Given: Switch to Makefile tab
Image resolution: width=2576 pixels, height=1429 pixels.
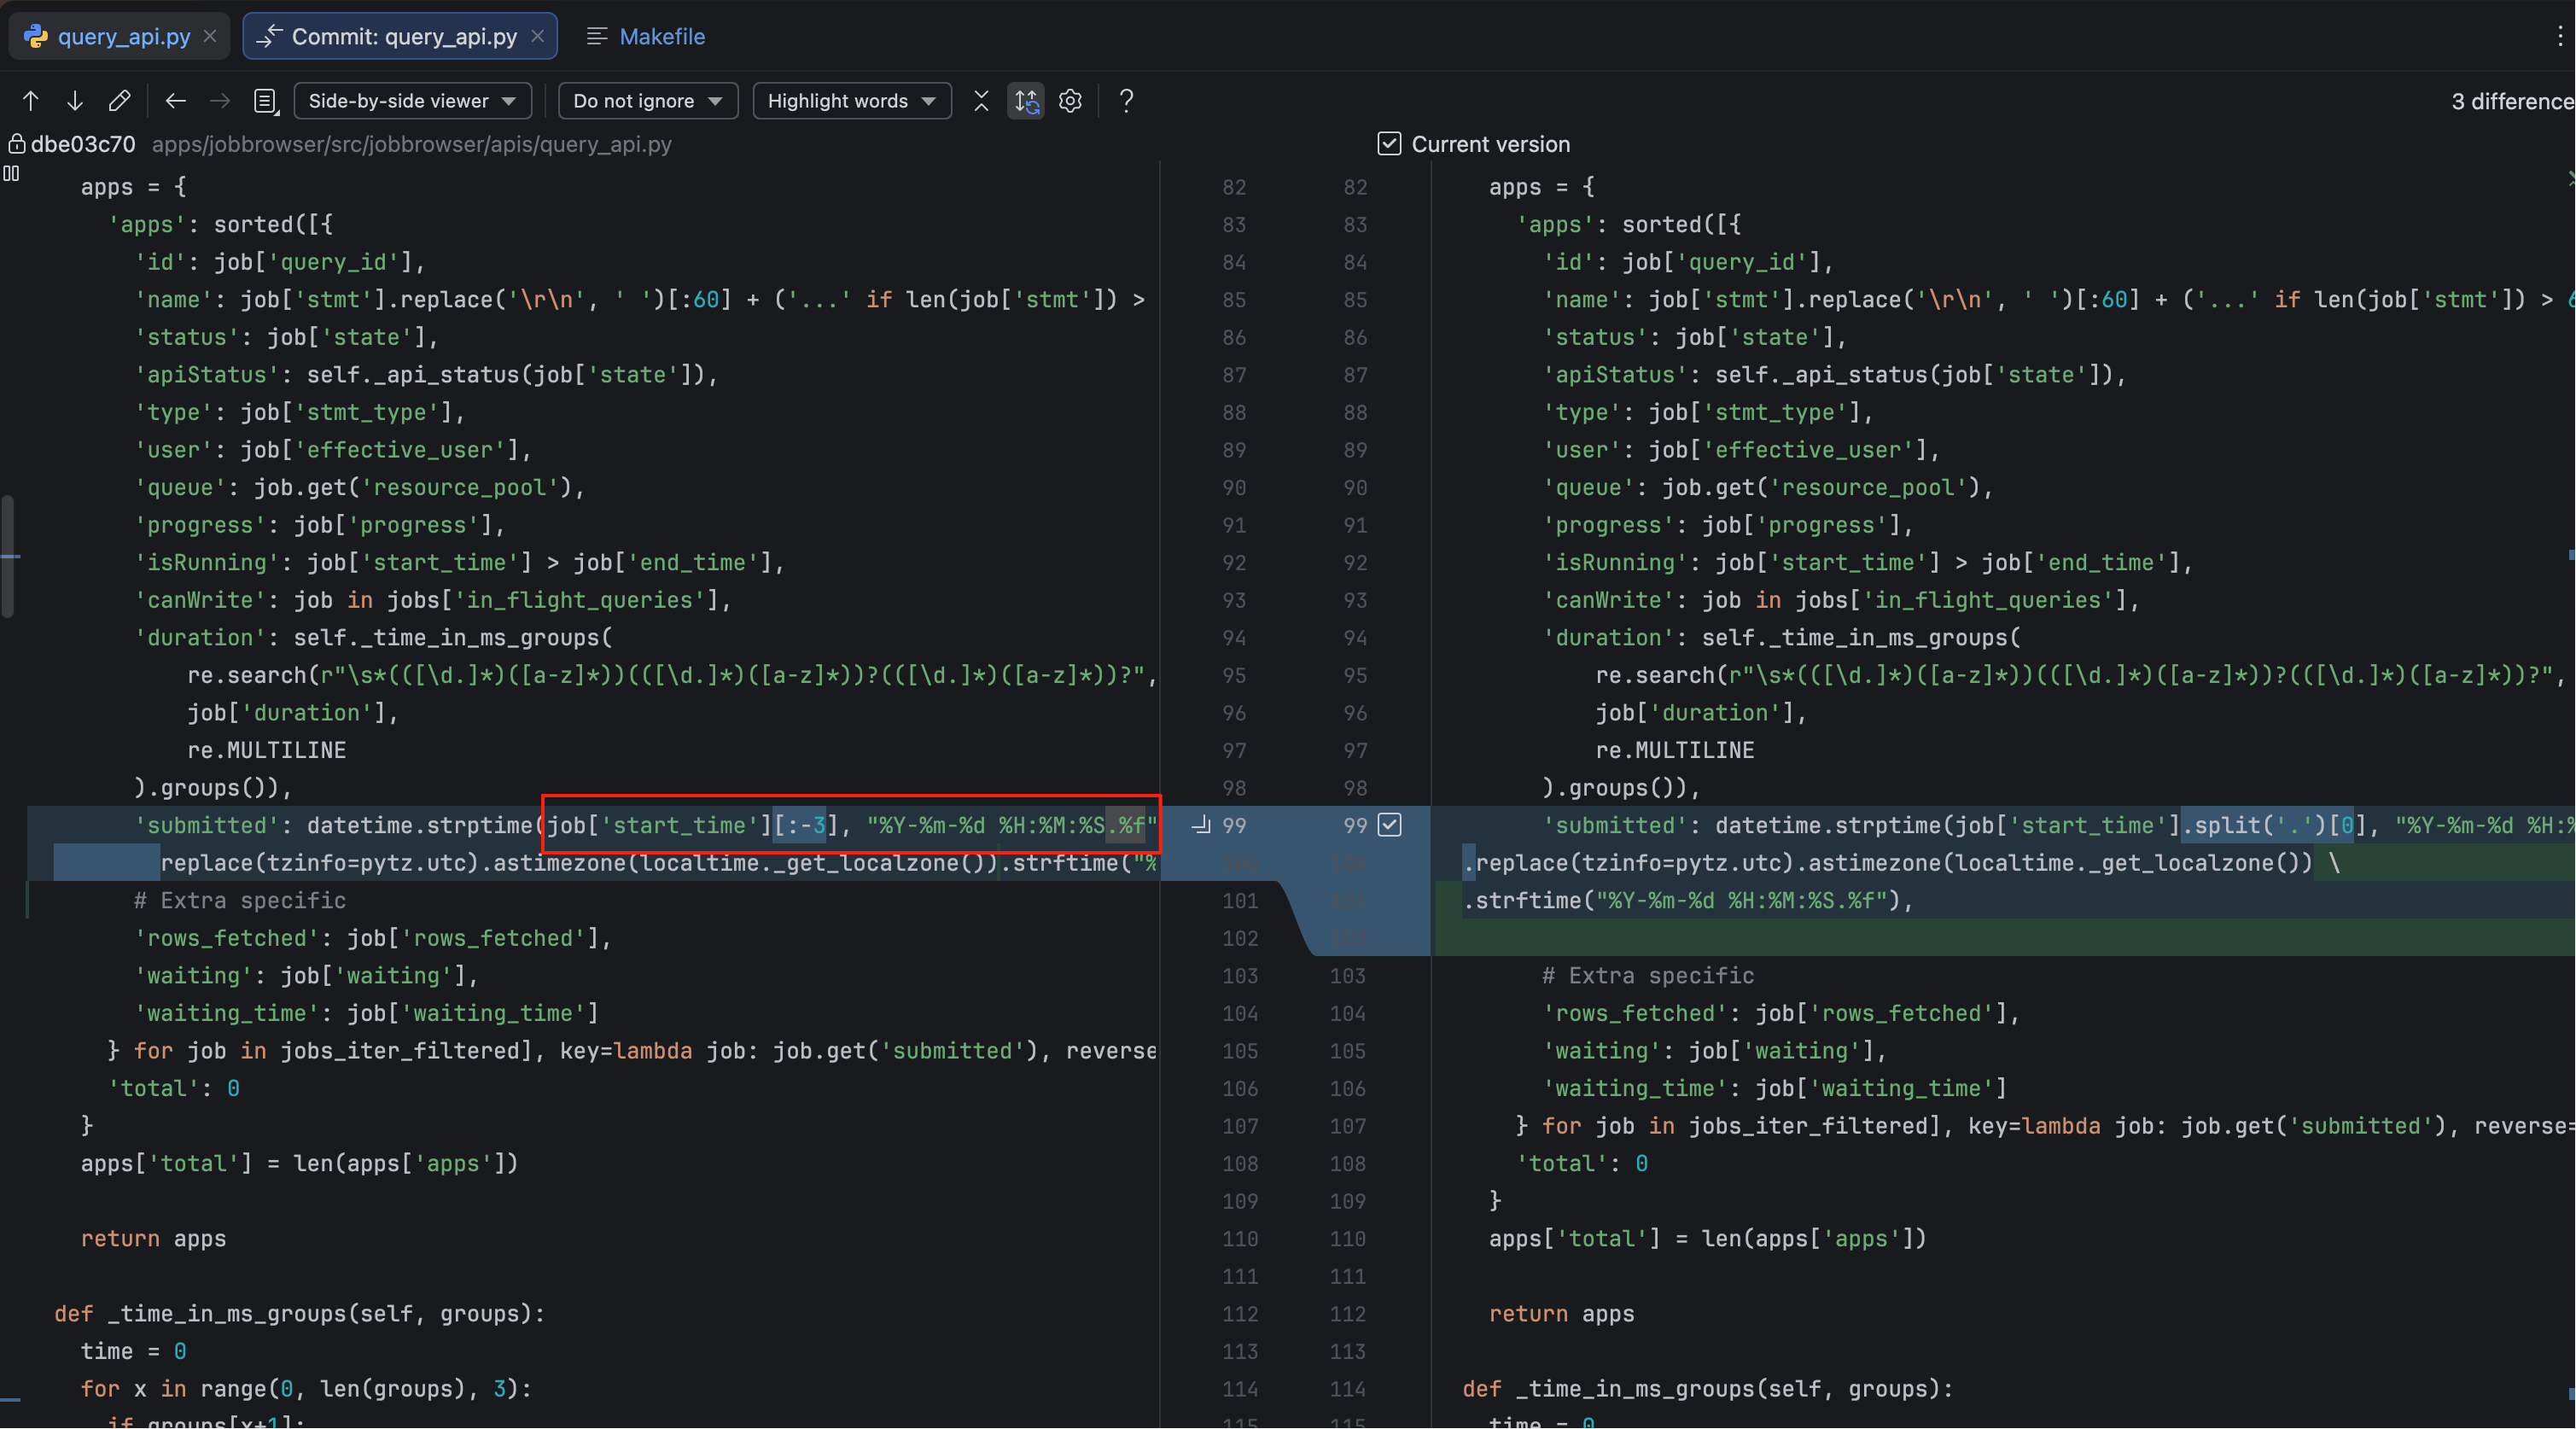Looking at the screenshot, I should 661,37.
